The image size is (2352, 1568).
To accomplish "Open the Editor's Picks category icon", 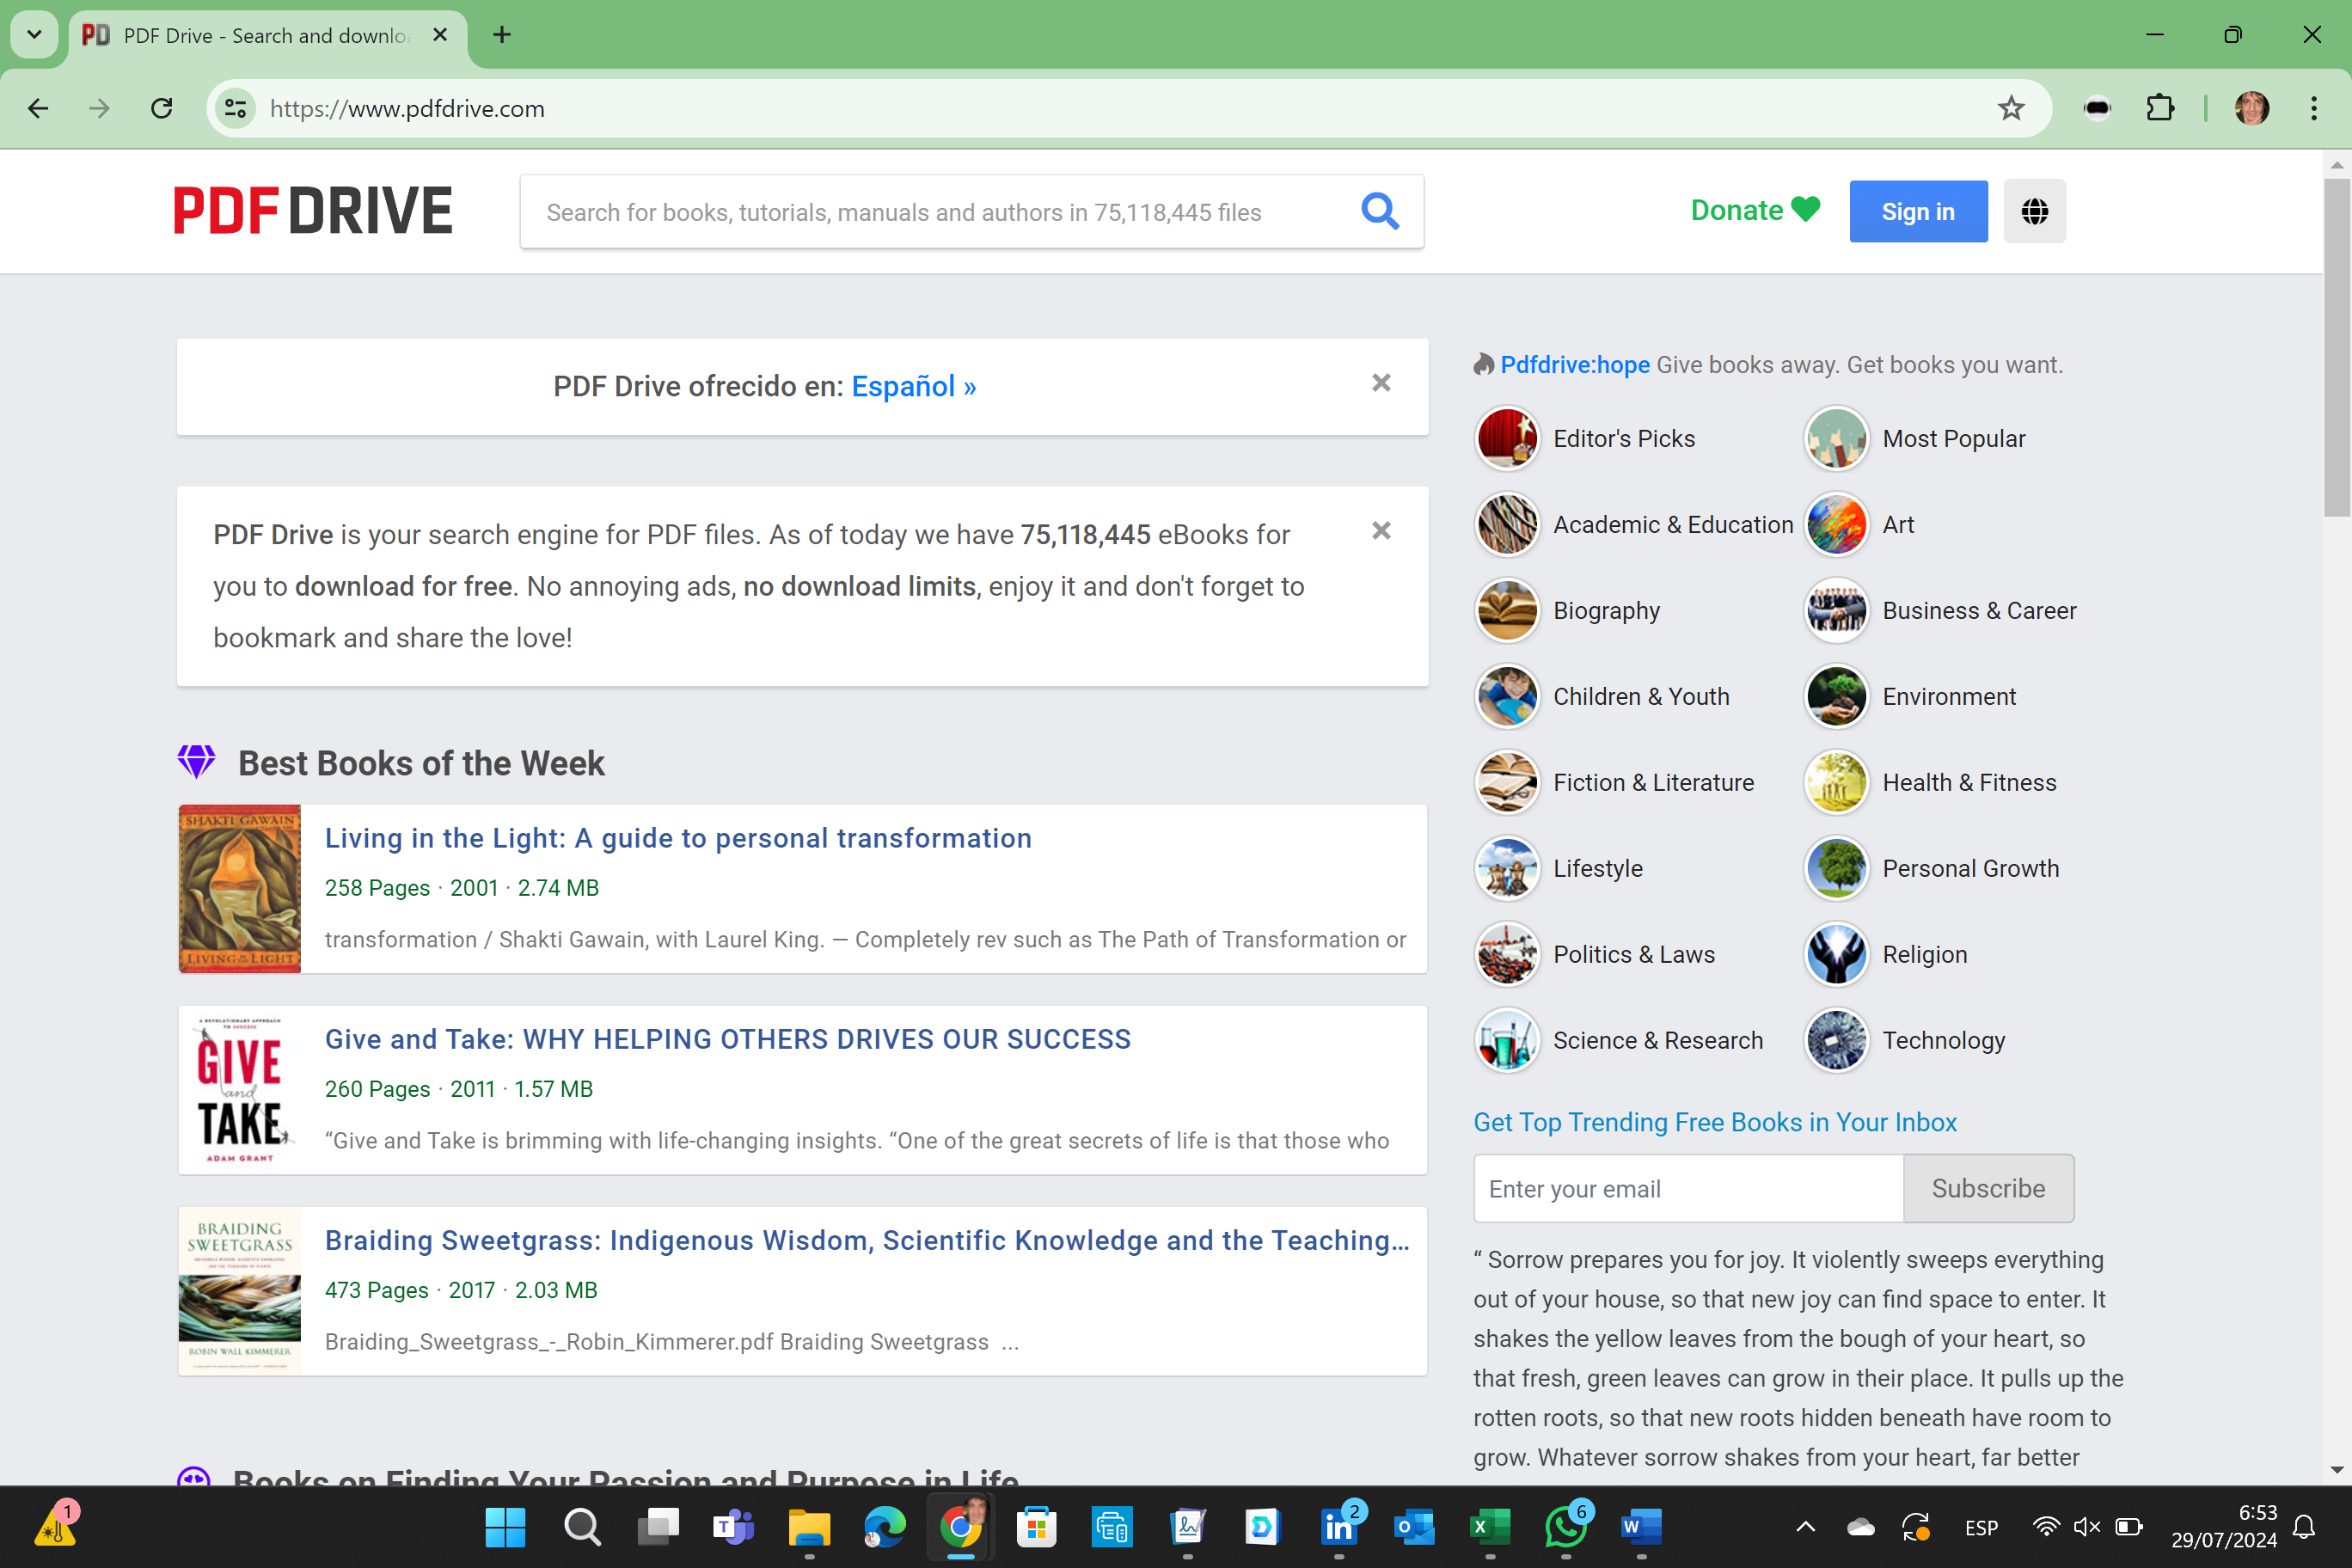I will [x=1506, y=438].
